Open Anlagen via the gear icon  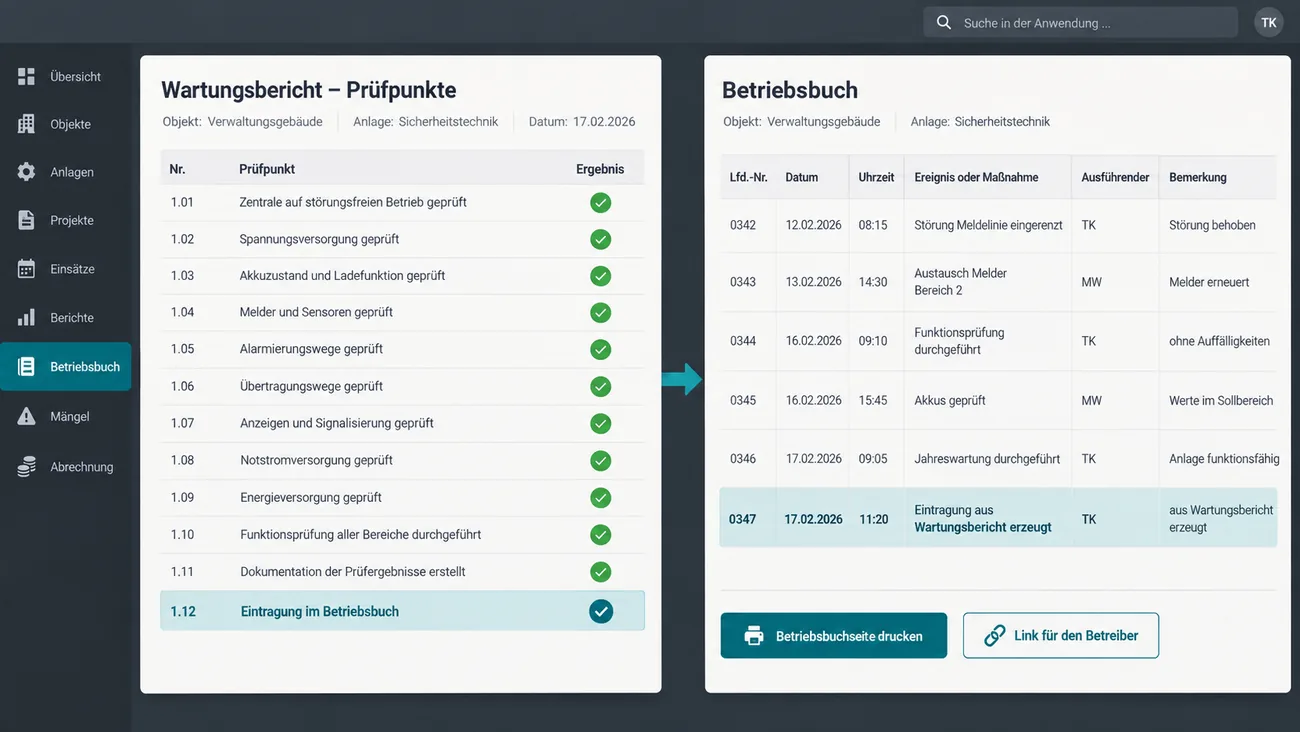coord(26,172)
